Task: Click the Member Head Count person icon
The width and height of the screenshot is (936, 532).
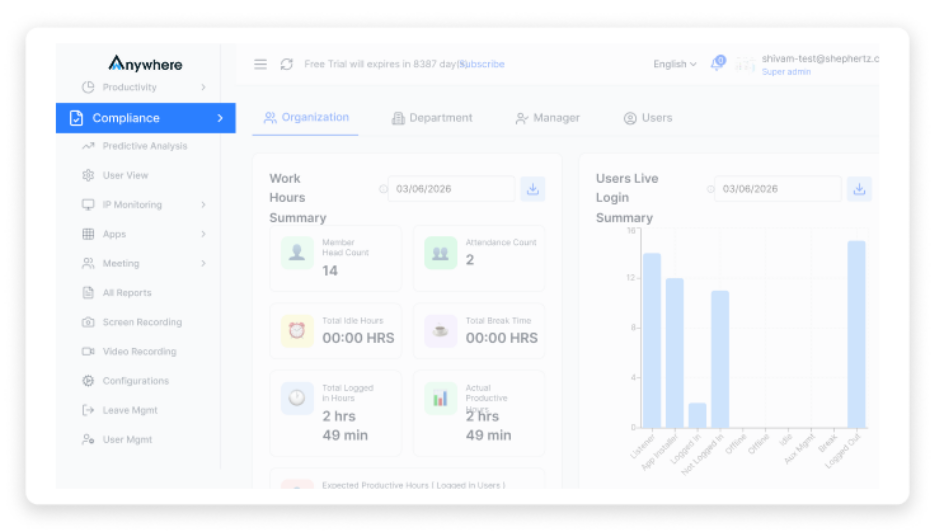Action: click(x=297, y=253)
